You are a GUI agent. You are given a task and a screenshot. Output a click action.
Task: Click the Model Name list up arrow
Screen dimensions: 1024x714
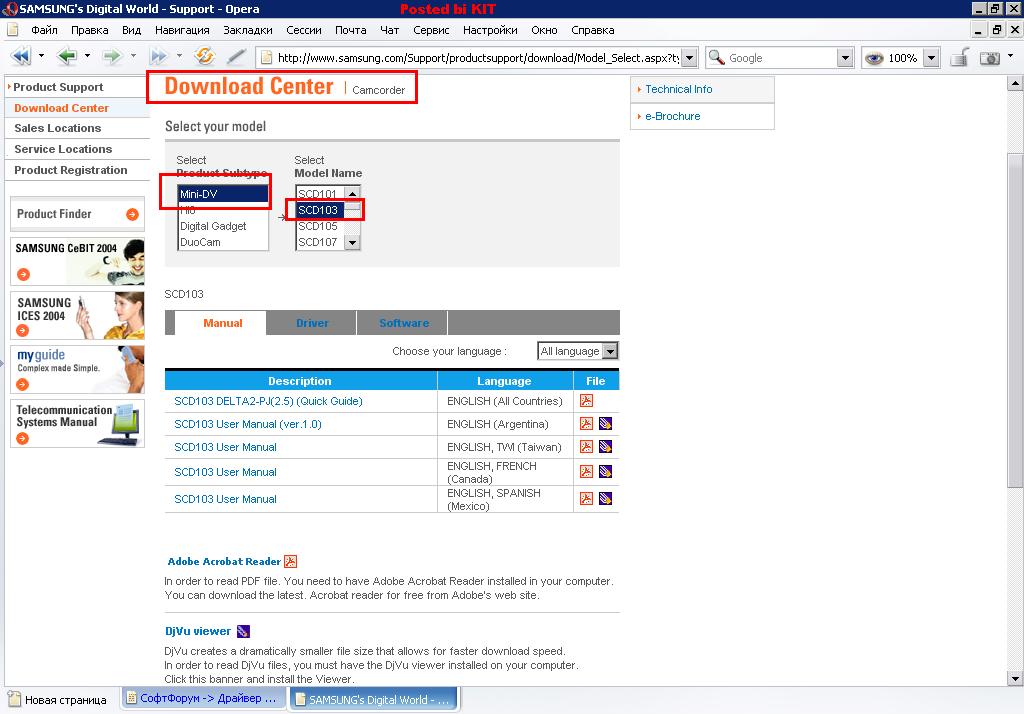pyautogui.click(x=352, y=193)
